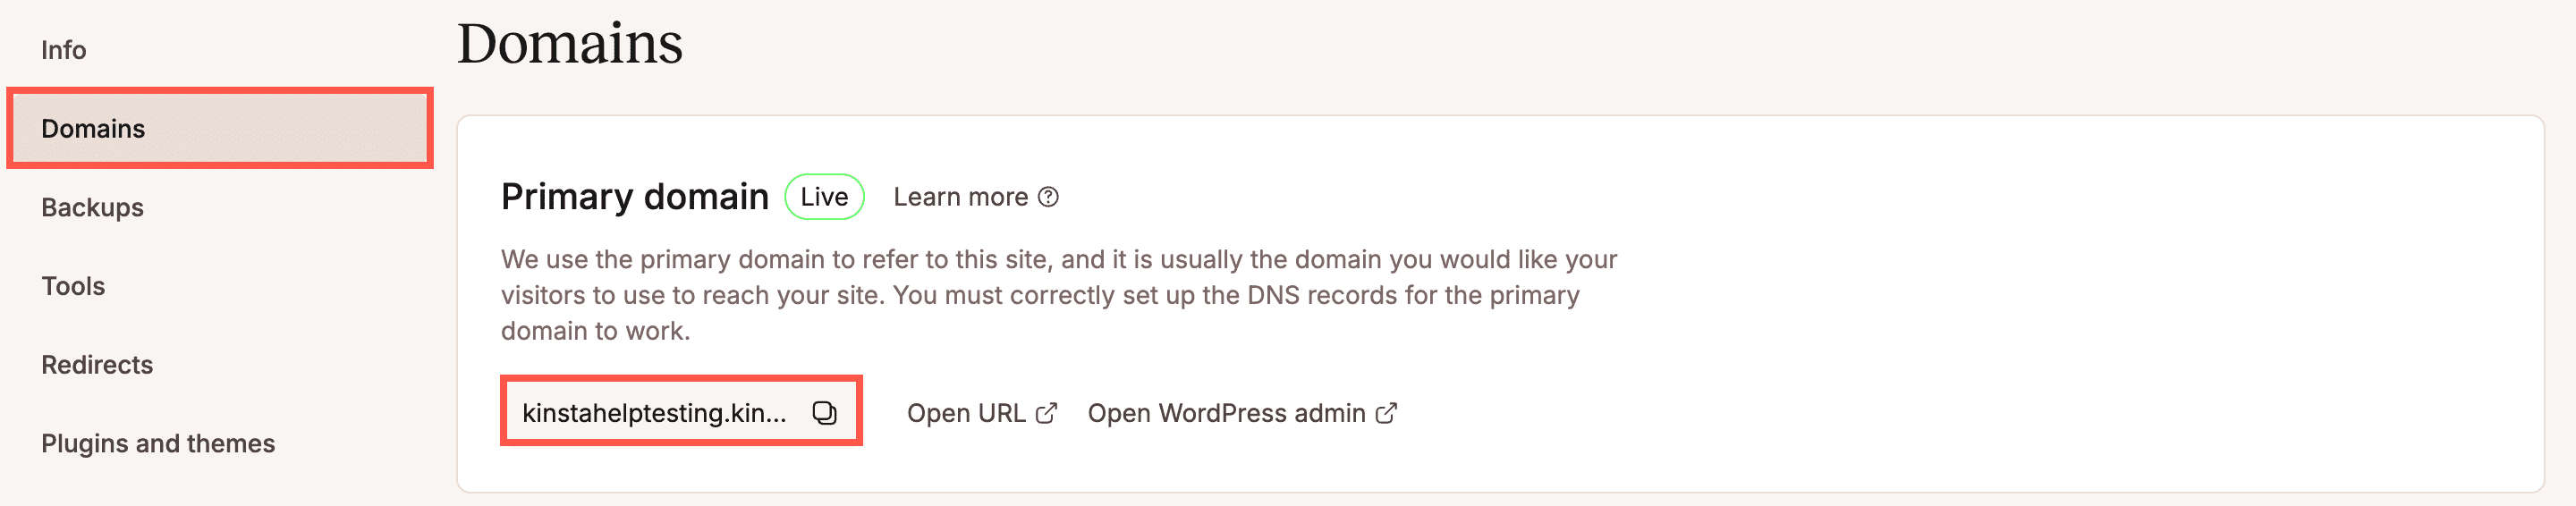Open the Tools sidebar item

(73, 286)
